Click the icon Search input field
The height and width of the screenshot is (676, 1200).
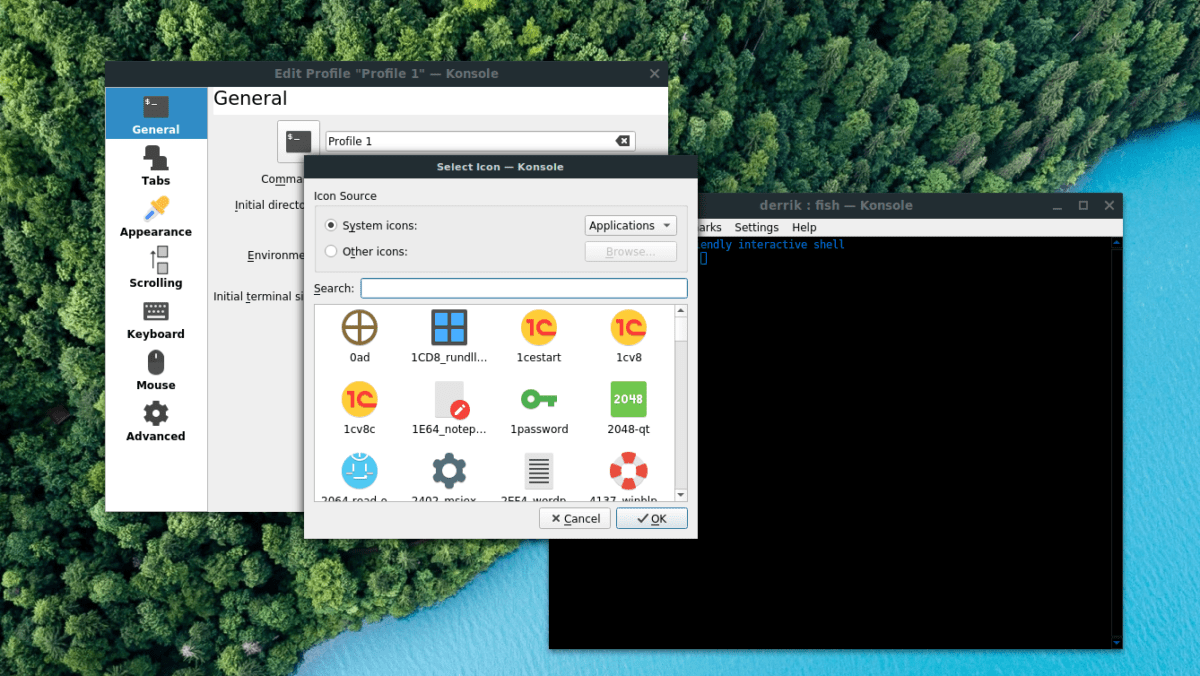[x=524, y=288]
